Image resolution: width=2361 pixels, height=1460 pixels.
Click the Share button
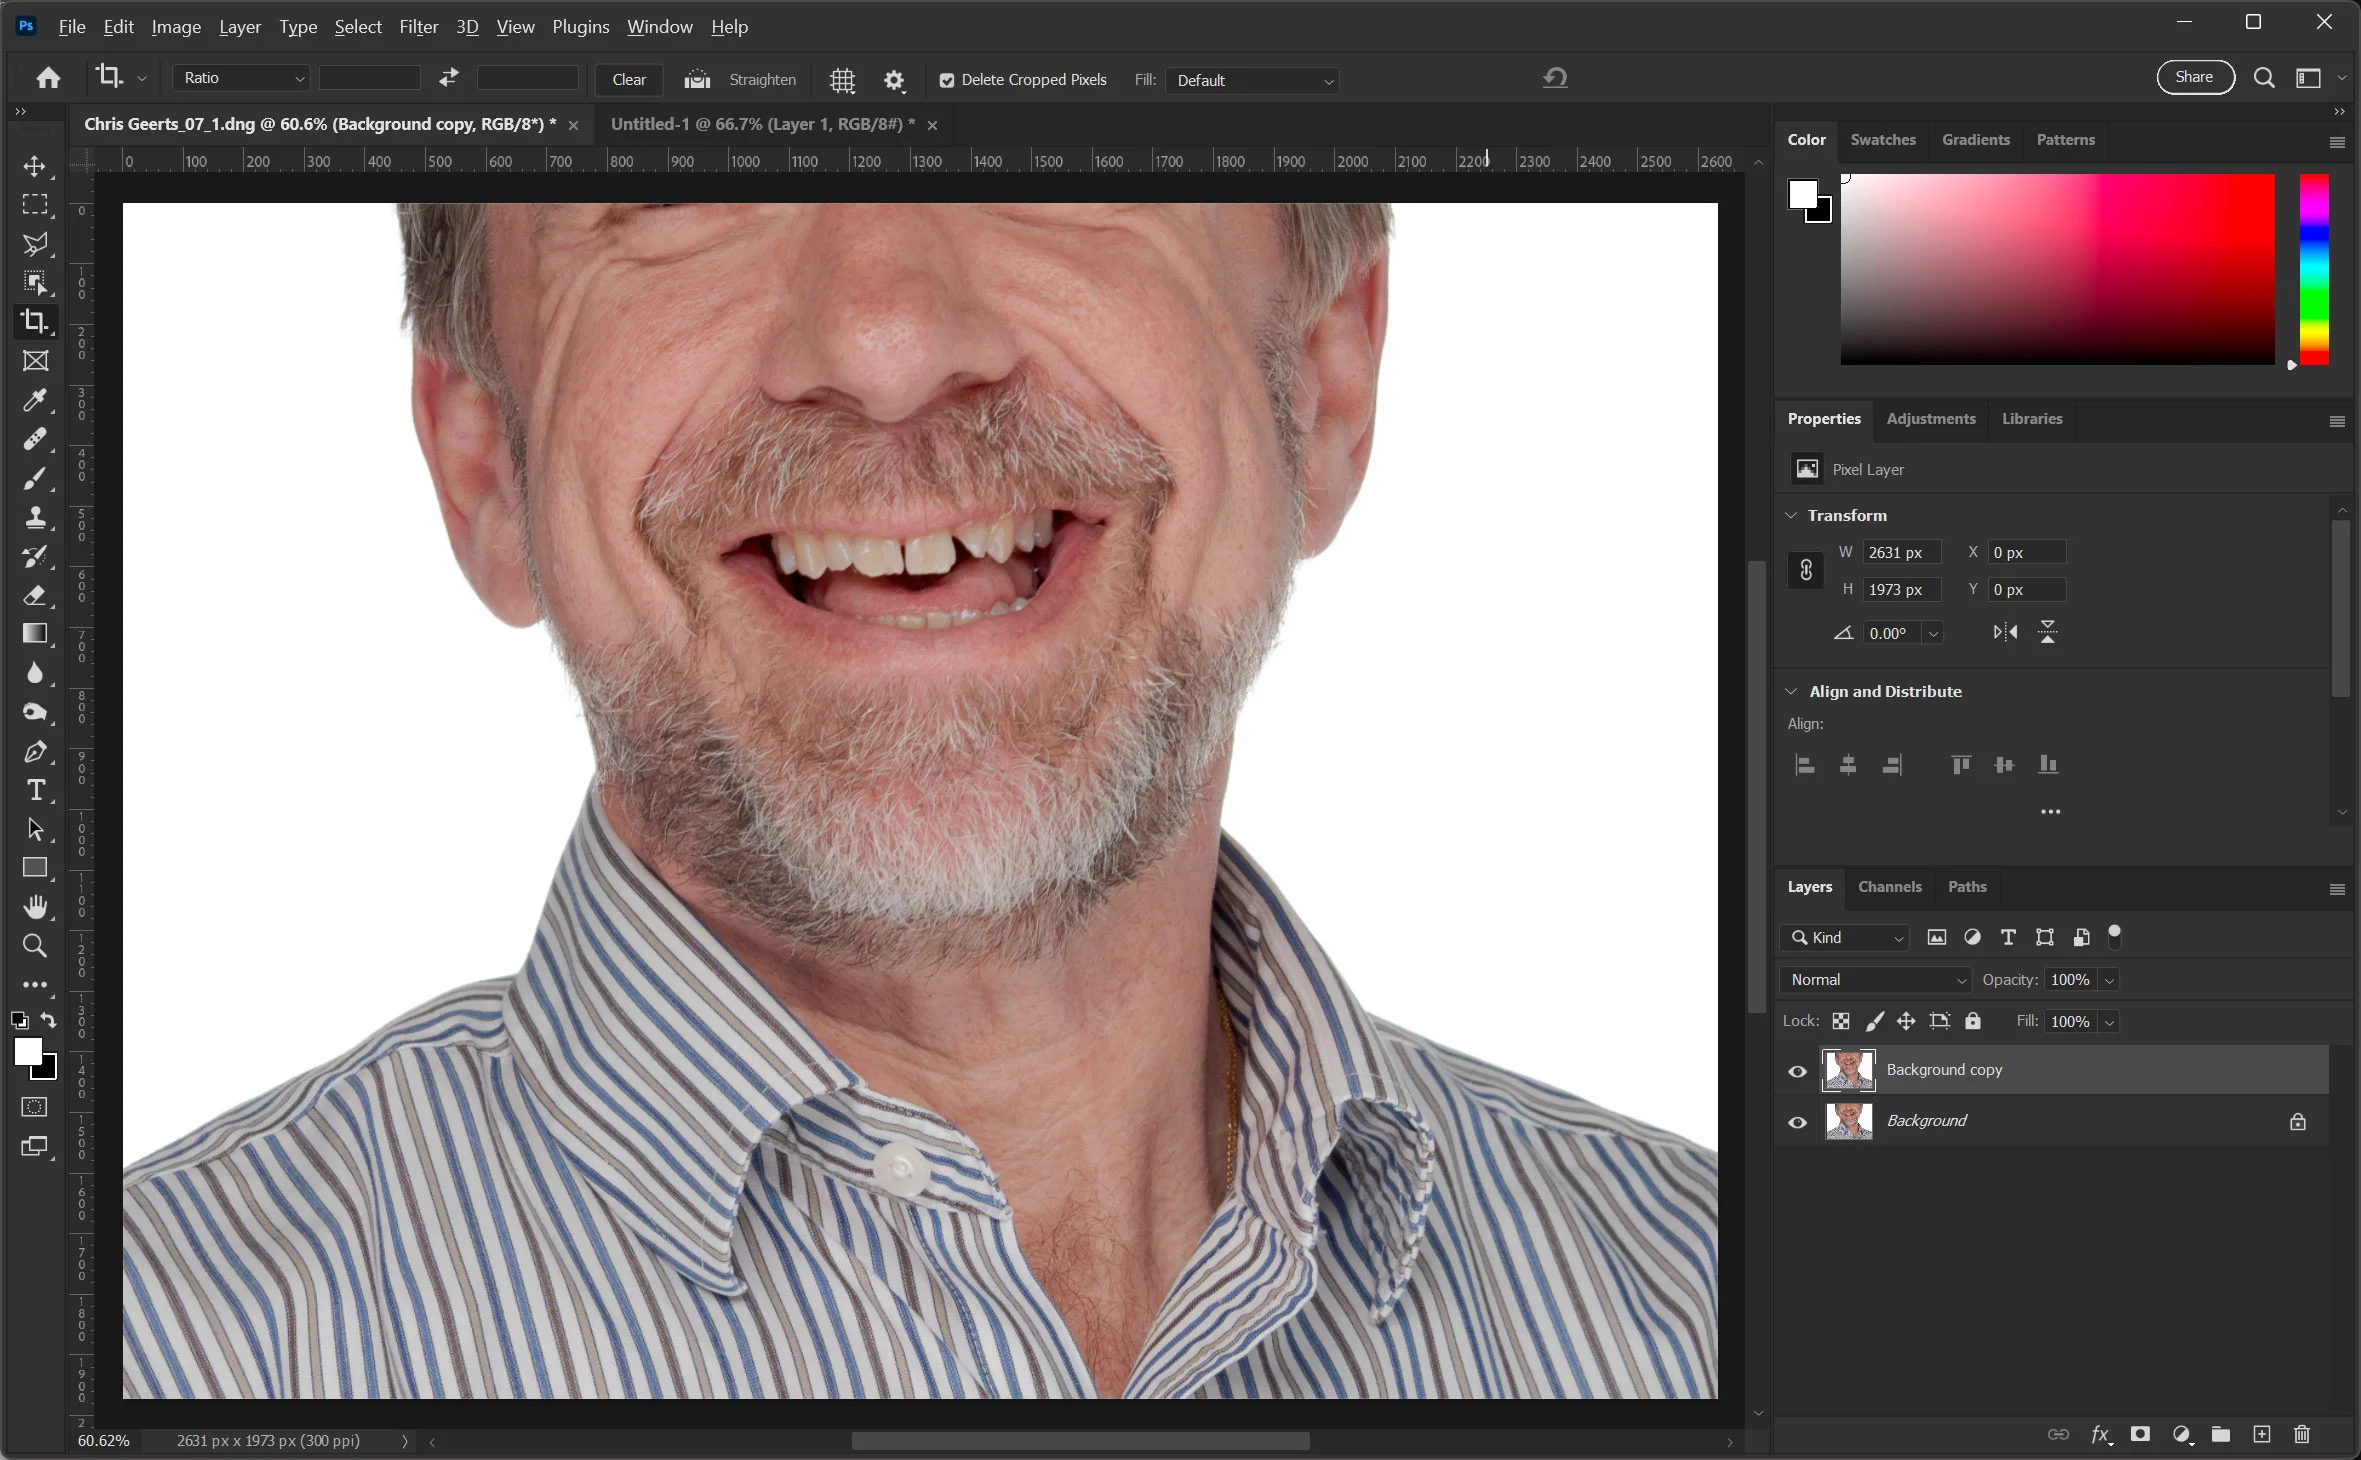coord(2194,77)
